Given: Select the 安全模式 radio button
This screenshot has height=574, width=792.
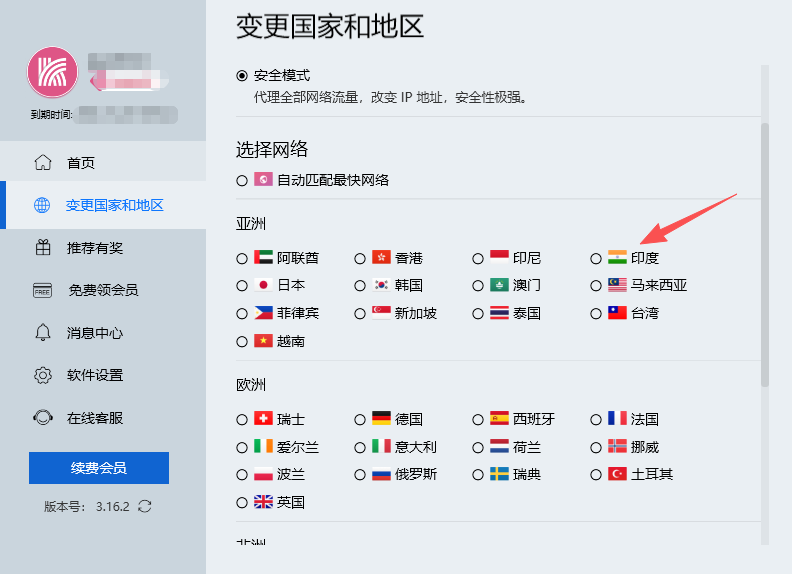Looking at the screenshot, I should click(242, 75).
